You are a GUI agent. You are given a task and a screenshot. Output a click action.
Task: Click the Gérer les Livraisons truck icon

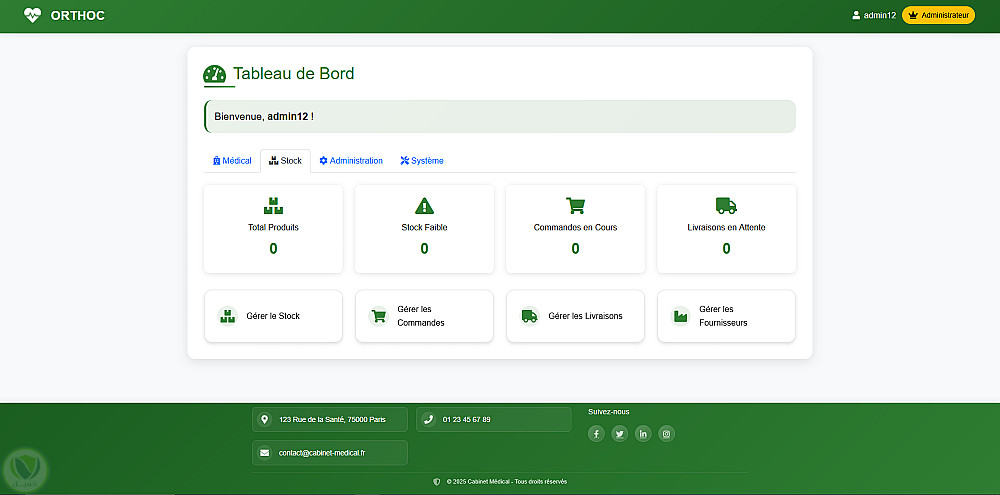pos(529,316)
